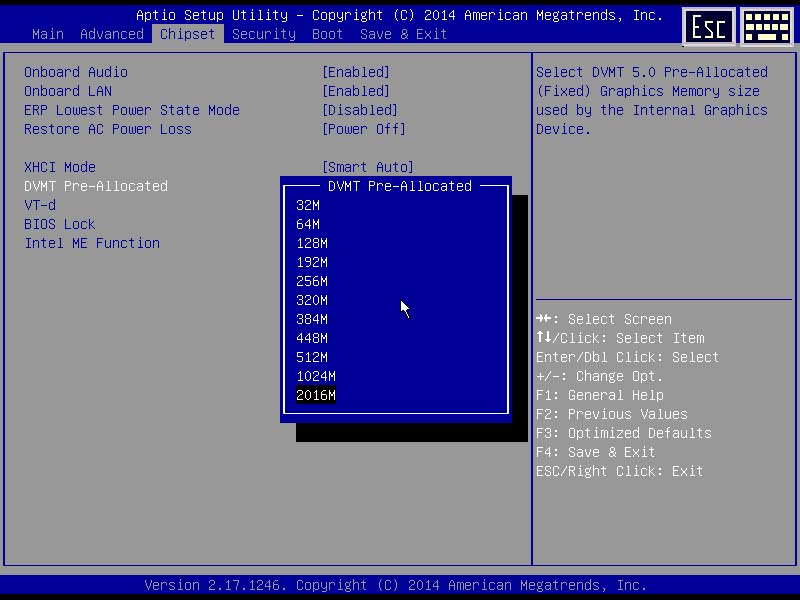This screenshot has height=600, width=800.
Task: Pick 256M from the list
Action: [312, 282]
